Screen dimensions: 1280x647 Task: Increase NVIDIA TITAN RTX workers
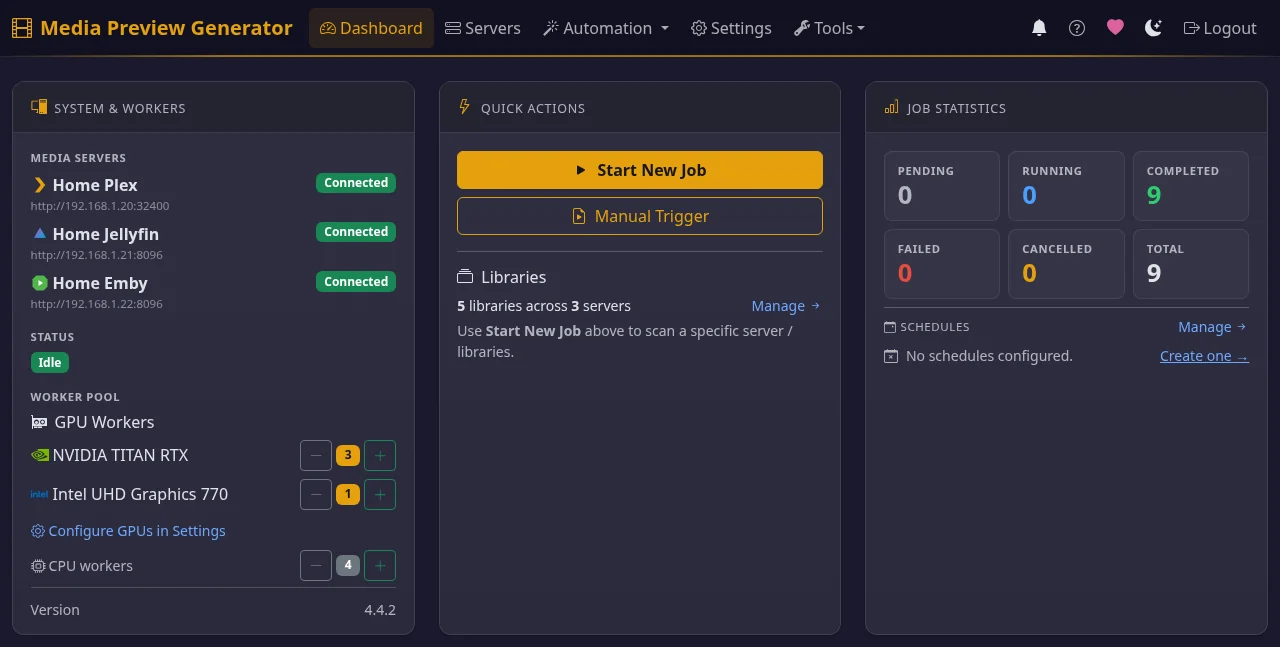pos(380,455)
